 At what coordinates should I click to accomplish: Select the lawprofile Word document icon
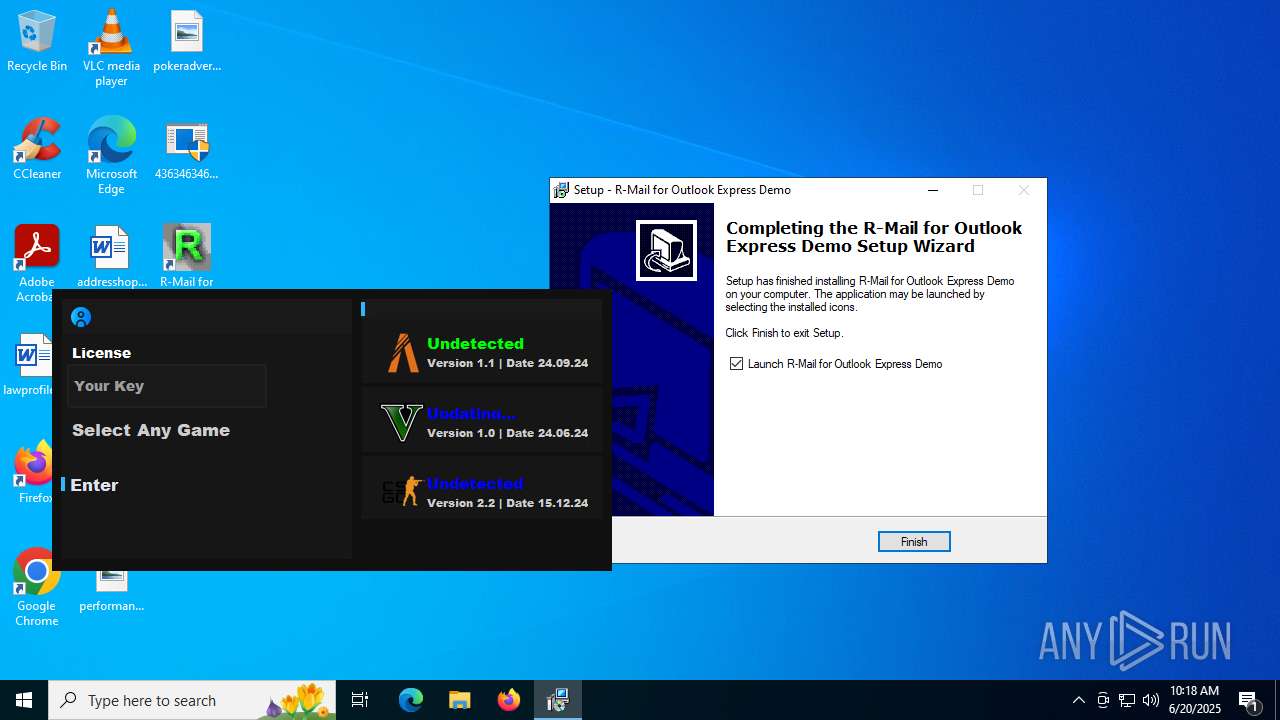click(x=32, y=364)
